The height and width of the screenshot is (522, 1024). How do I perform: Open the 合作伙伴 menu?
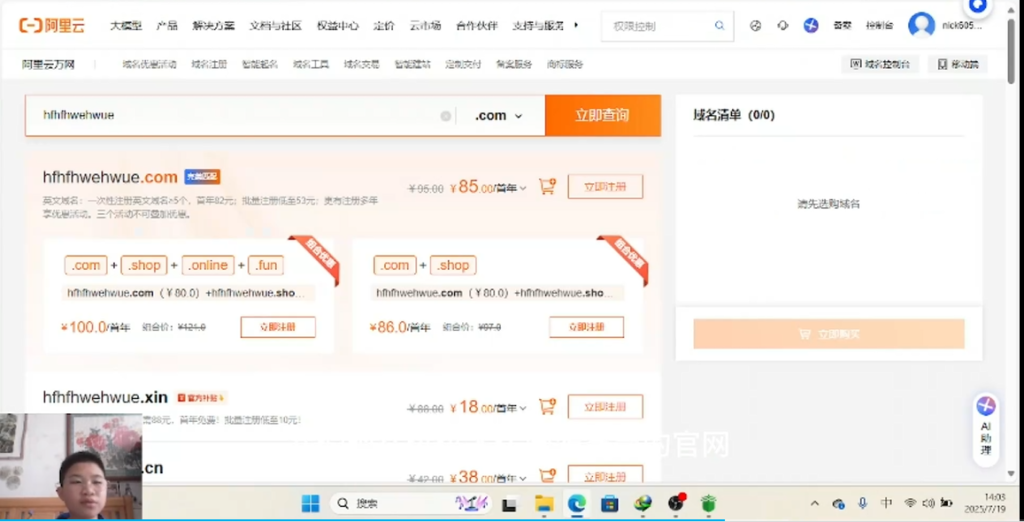[477, 26]
